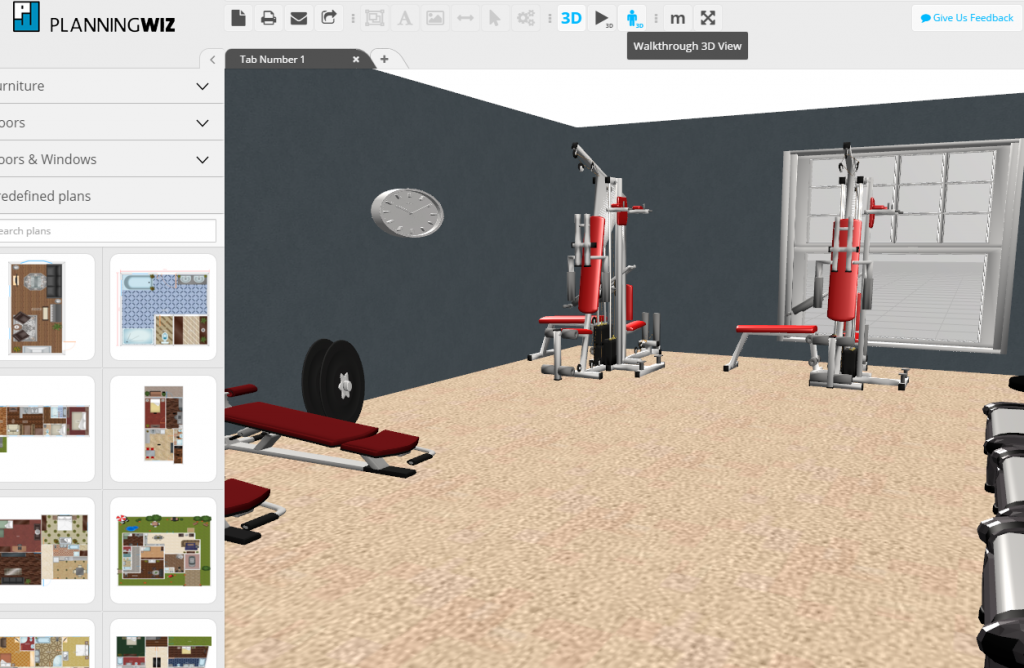This screenshot has width=1024, height=668.
Task: Pick the dimension arrow tool
Action: [466, 18]
